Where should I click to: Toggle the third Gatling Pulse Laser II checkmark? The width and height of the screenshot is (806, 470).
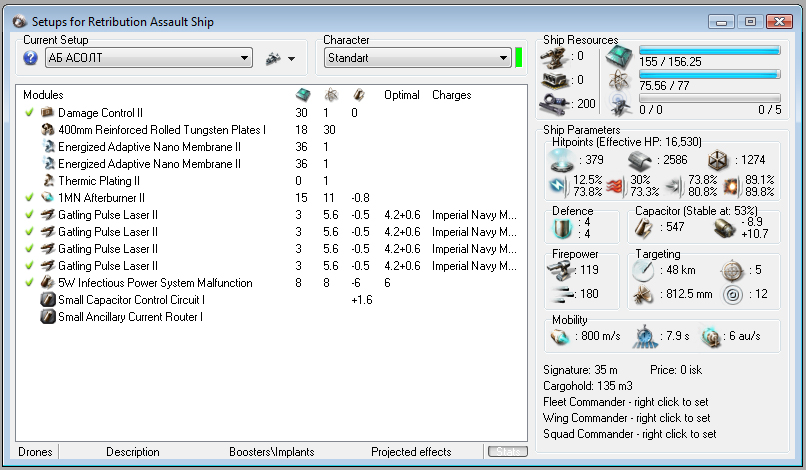tap(29, 248)
